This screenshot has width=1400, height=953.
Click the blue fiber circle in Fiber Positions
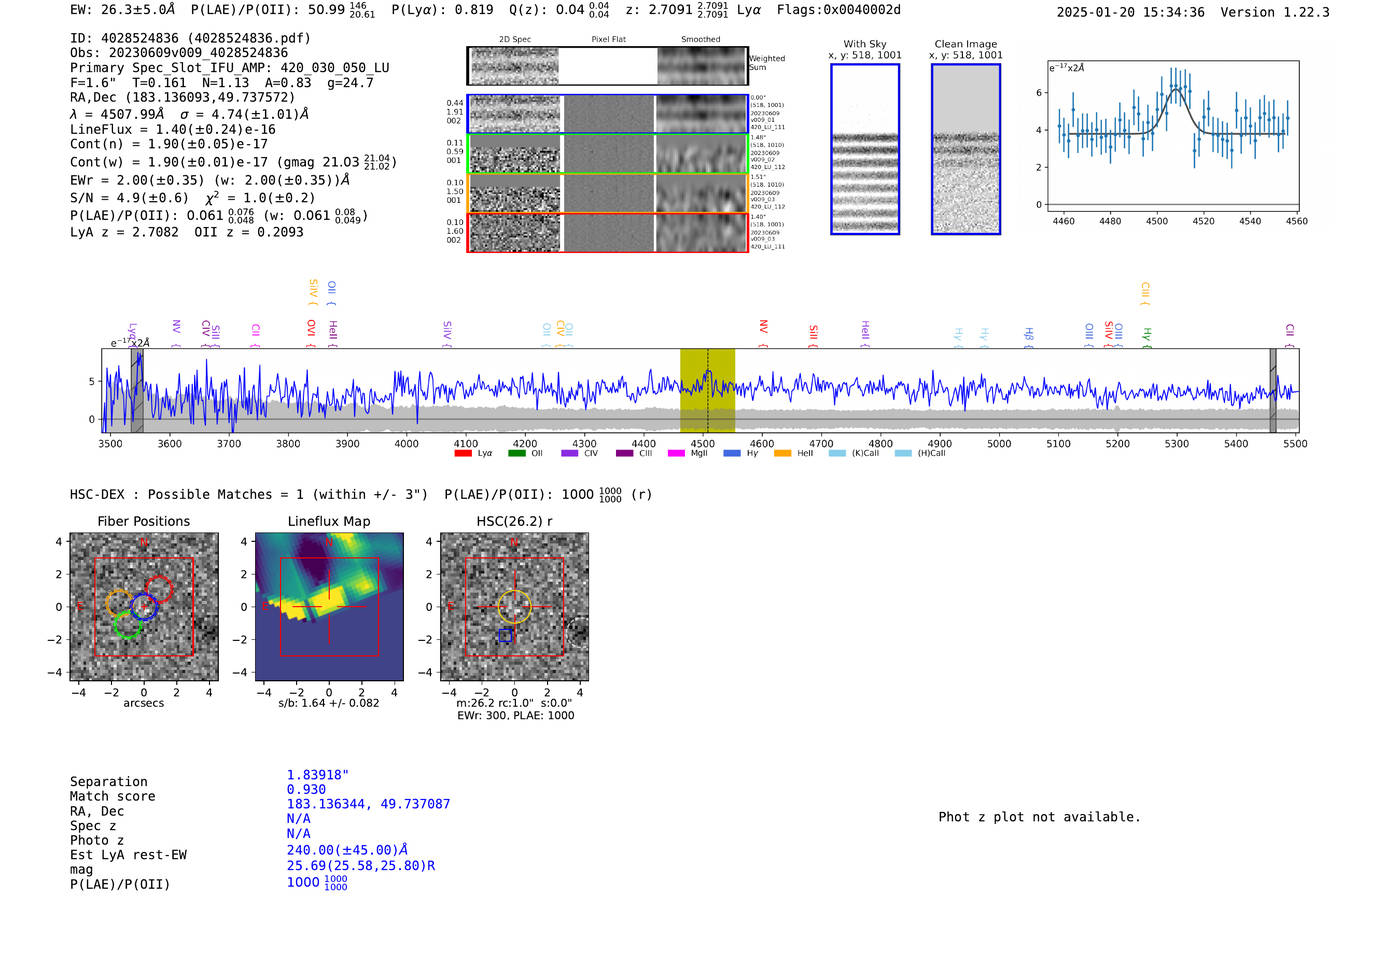point(144,606)
